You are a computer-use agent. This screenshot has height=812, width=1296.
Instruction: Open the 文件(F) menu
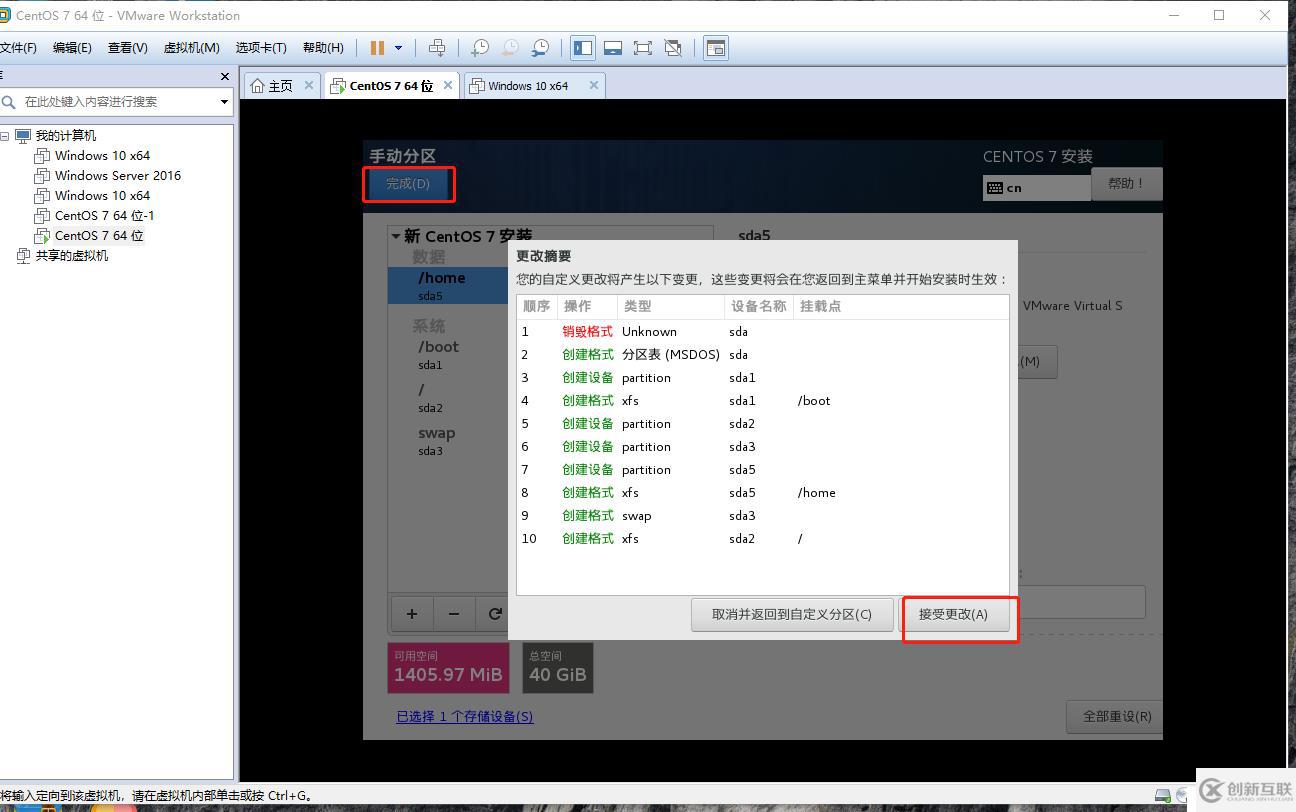pos(18,47)
